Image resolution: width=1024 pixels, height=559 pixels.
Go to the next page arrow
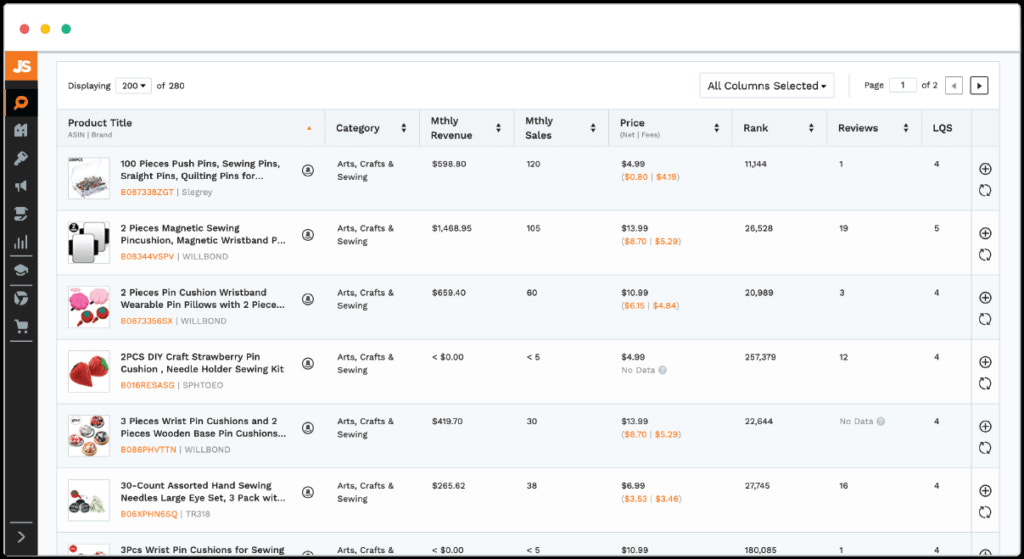point(979,86)
